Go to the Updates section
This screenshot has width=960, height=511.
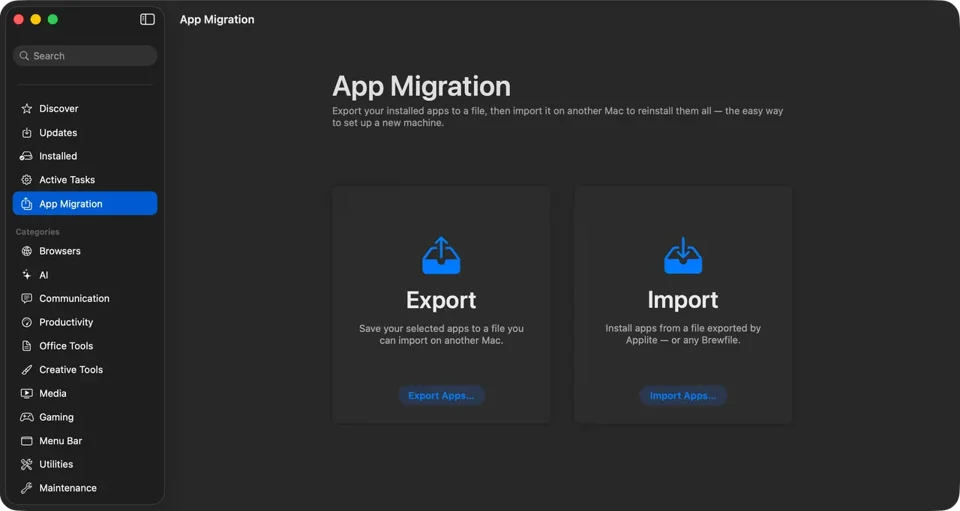tap(85, 132)
